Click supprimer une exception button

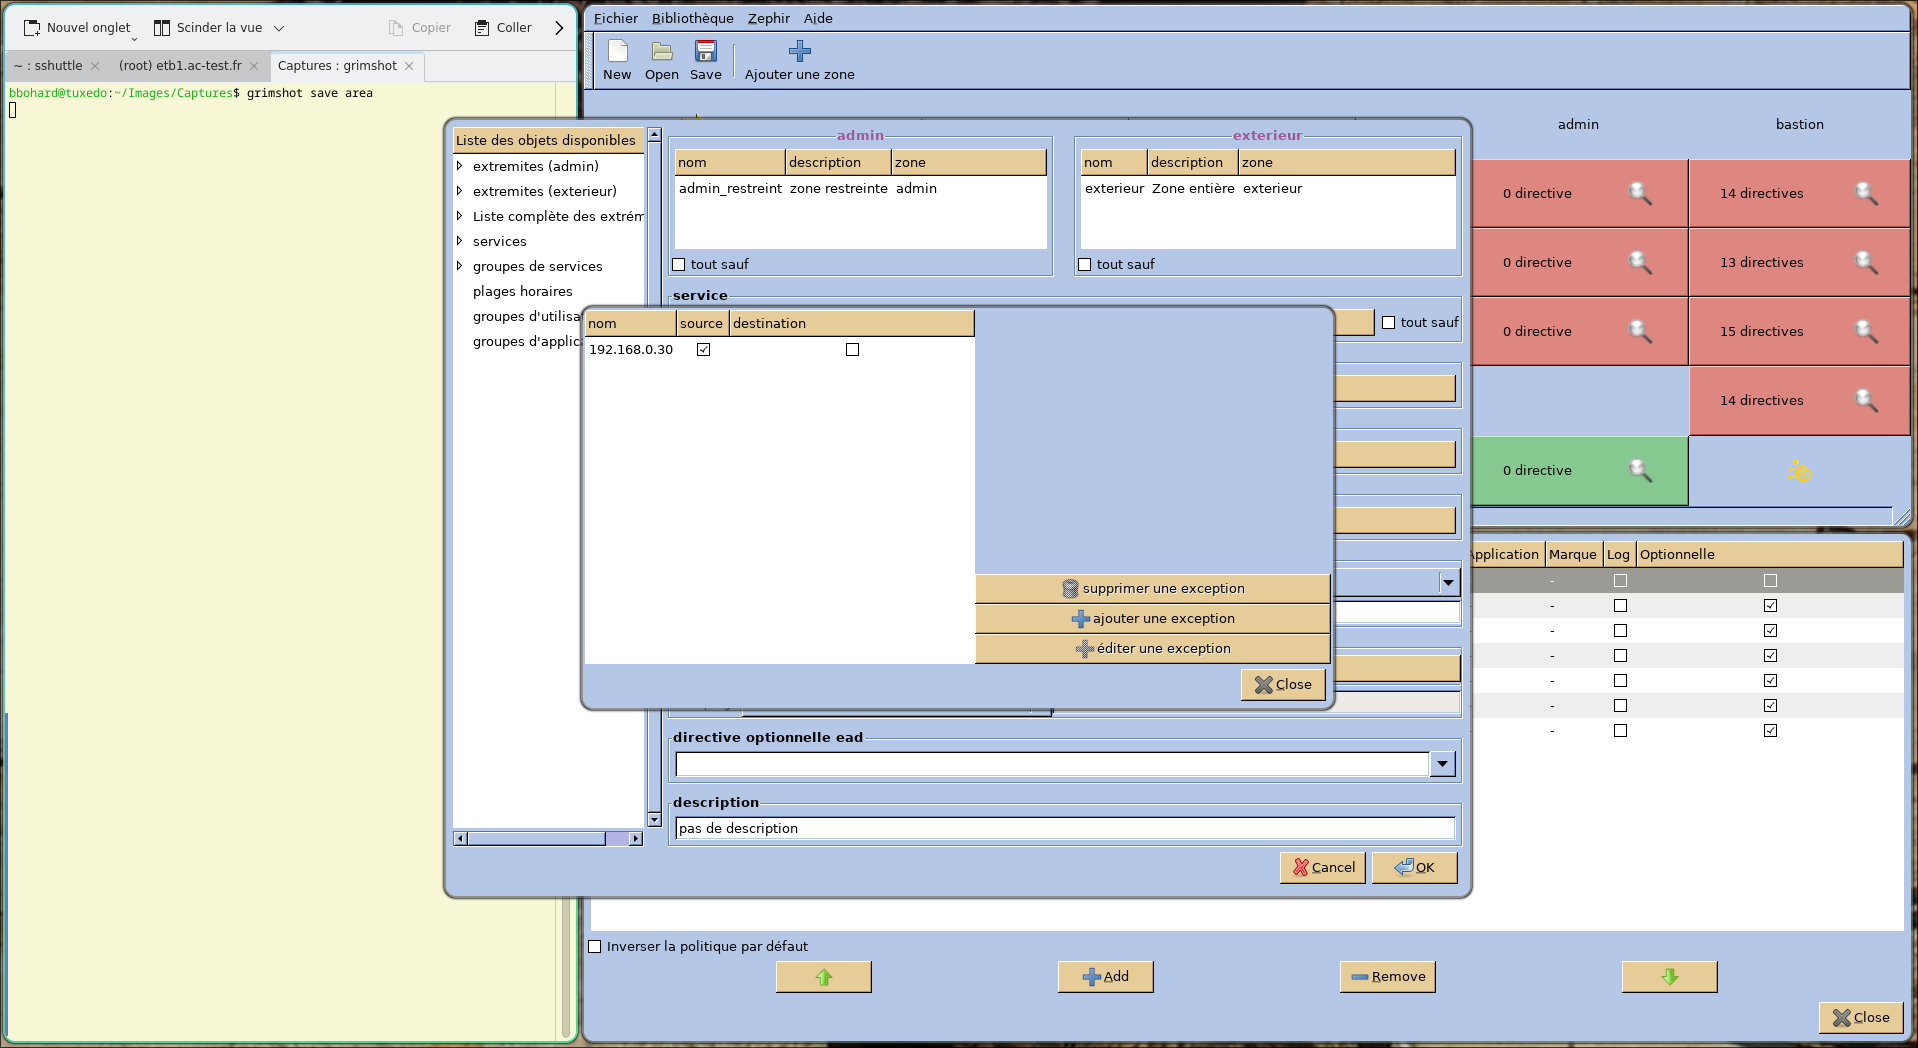[x=1152, y=589]
